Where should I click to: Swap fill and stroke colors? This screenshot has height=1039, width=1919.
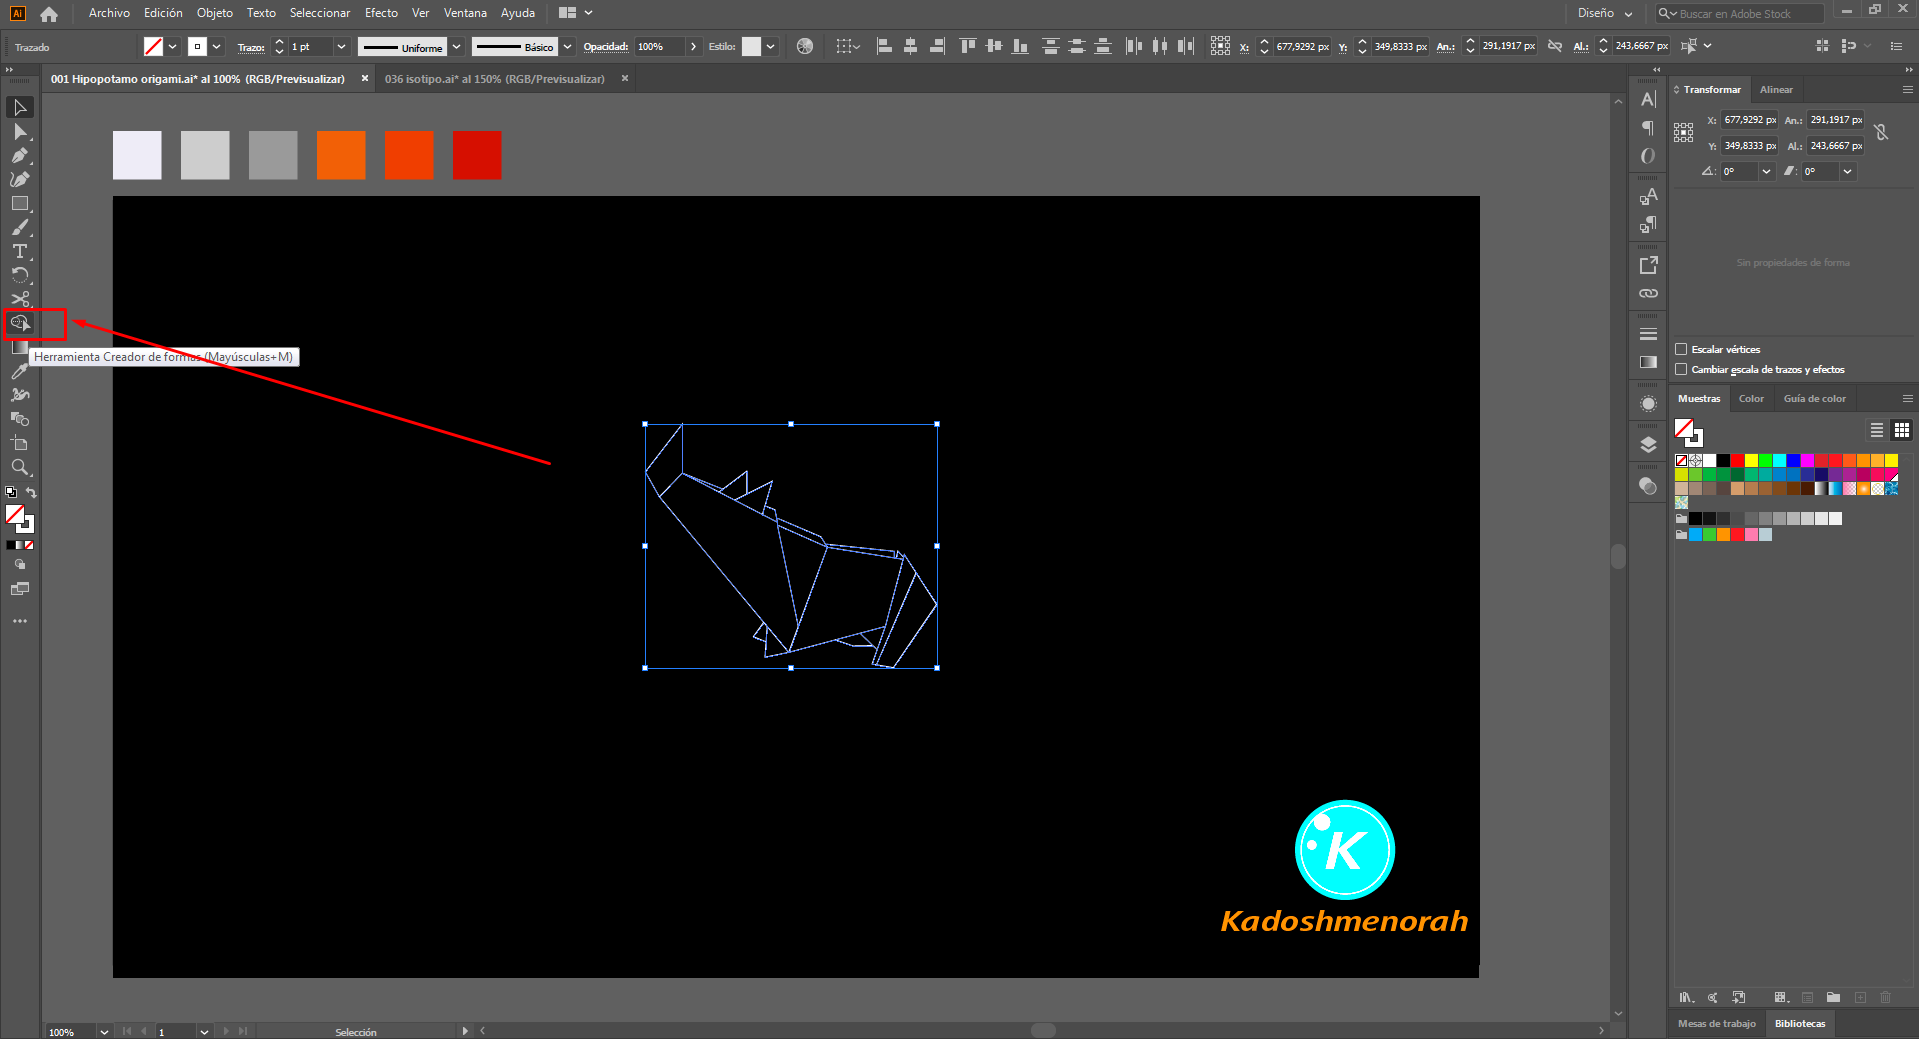click(31, 492)
